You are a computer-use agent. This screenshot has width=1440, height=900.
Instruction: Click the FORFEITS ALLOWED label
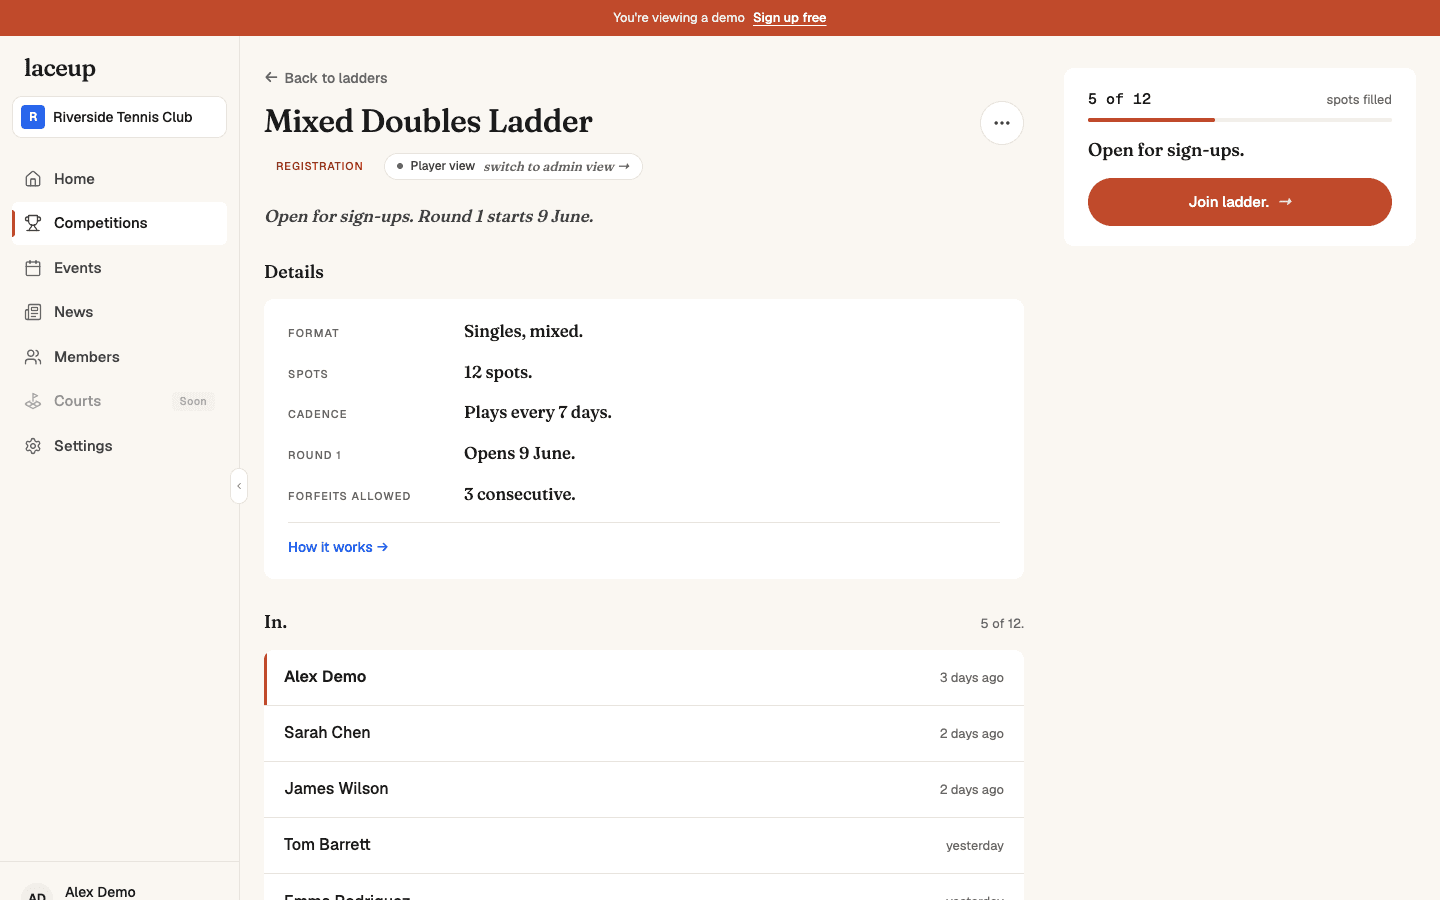pyautogui.click(x=349, y=496)
